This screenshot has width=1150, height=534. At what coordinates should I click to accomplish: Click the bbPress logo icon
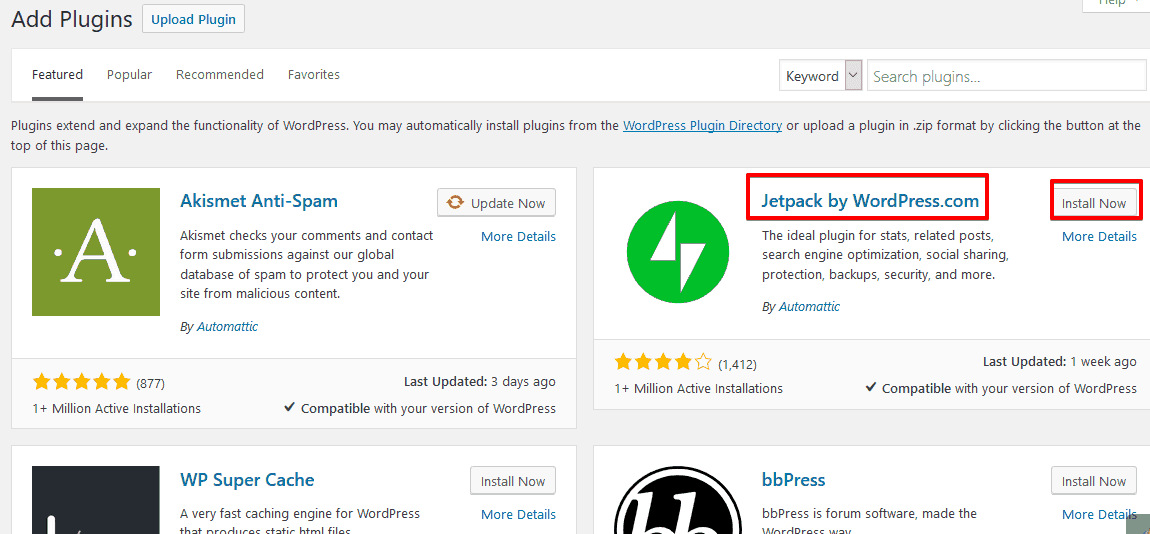tap(678, 500)
